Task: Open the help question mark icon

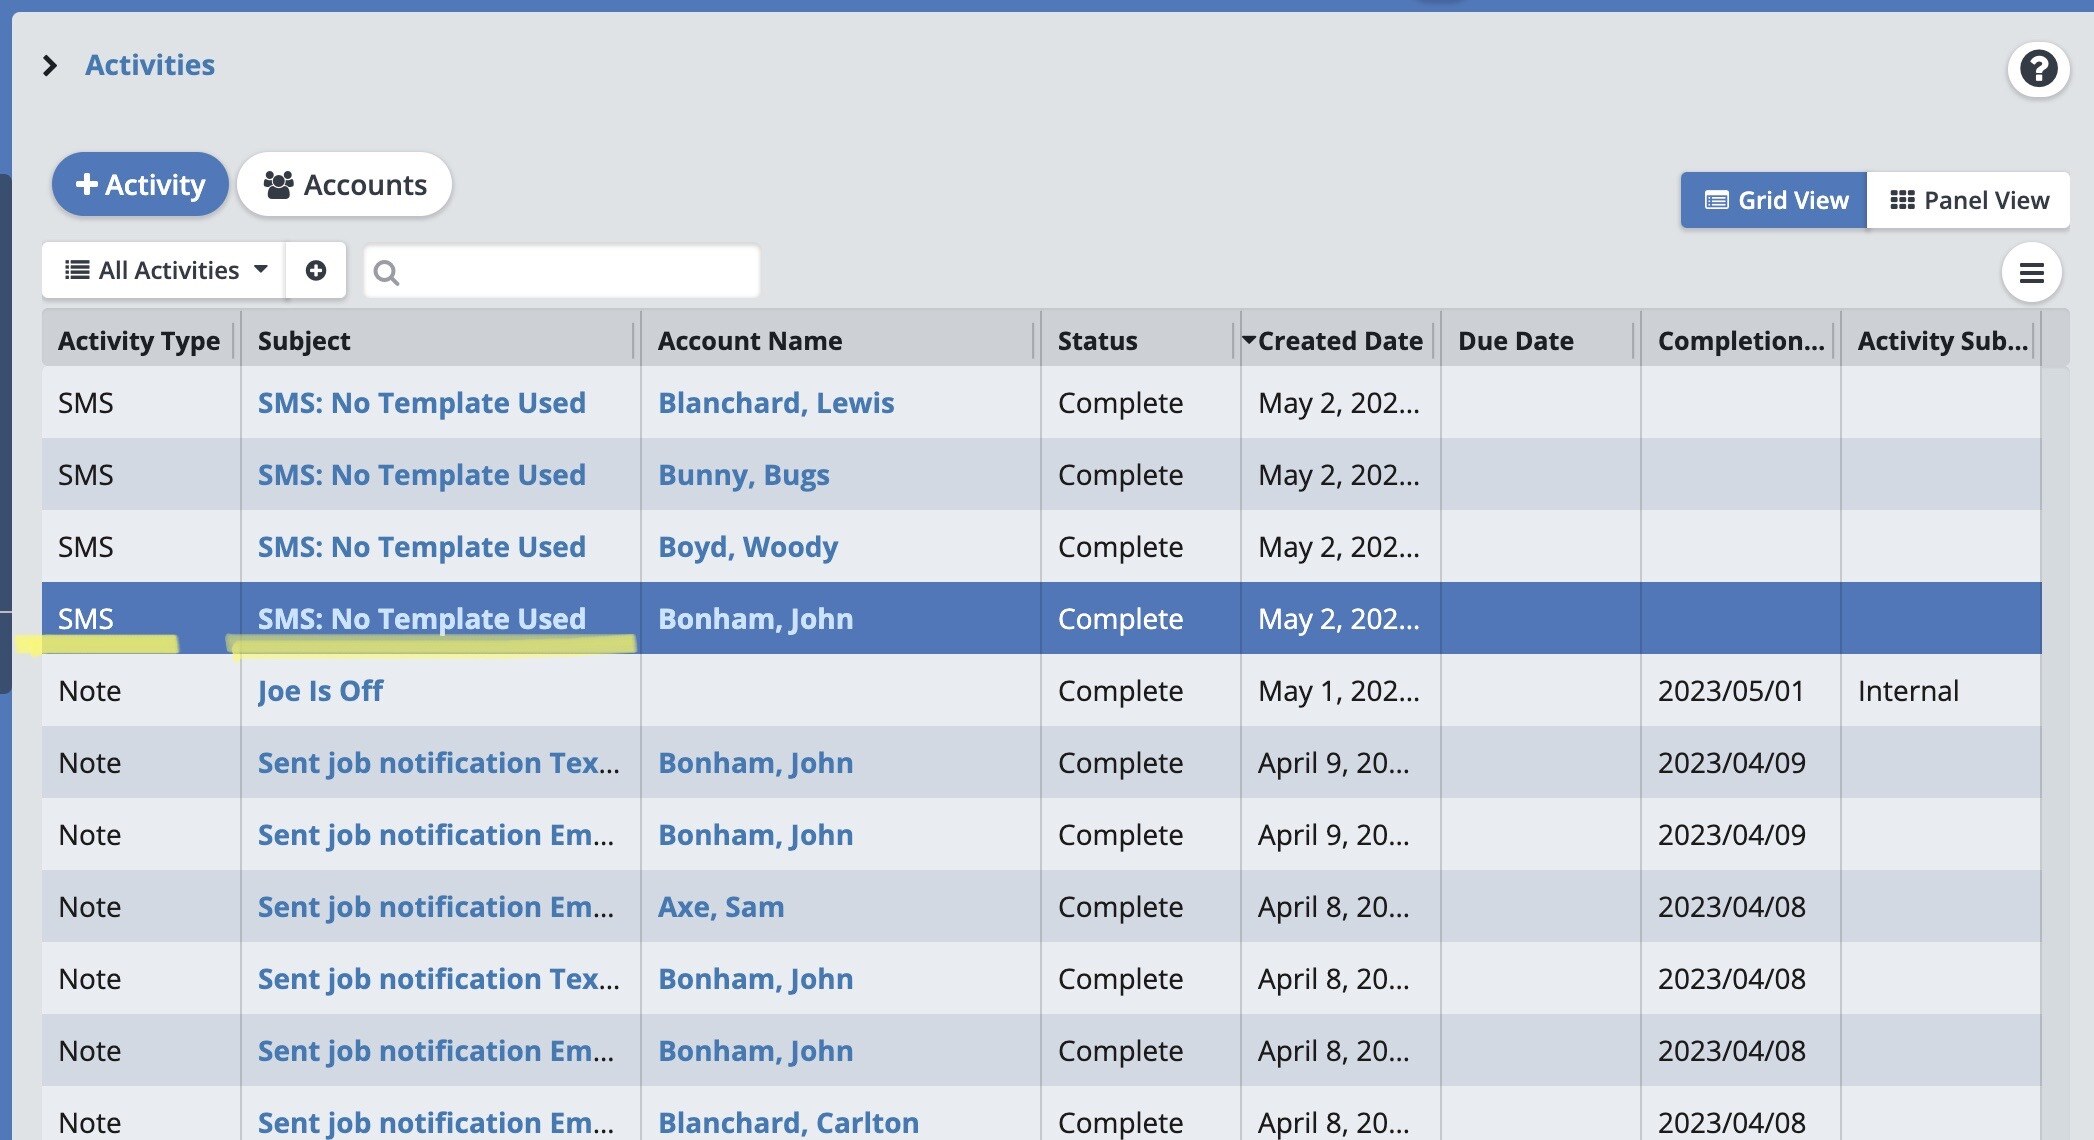Action: pos(2038,69)
